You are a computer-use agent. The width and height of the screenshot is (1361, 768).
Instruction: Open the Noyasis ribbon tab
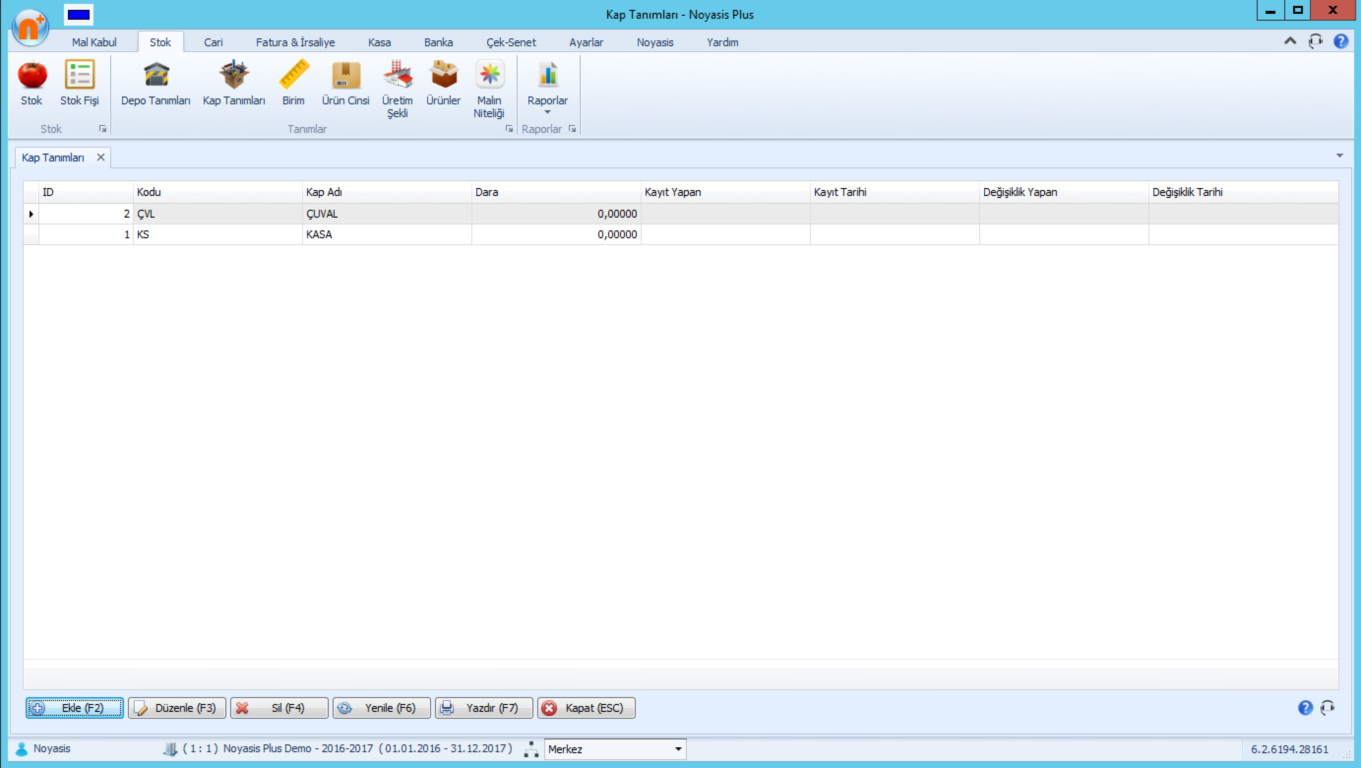point(655,43)
